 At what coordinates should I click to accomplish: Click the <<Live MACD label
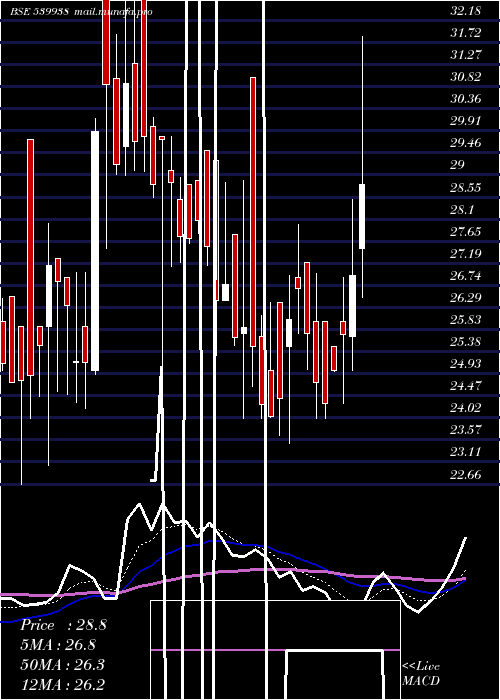[421, 673]
